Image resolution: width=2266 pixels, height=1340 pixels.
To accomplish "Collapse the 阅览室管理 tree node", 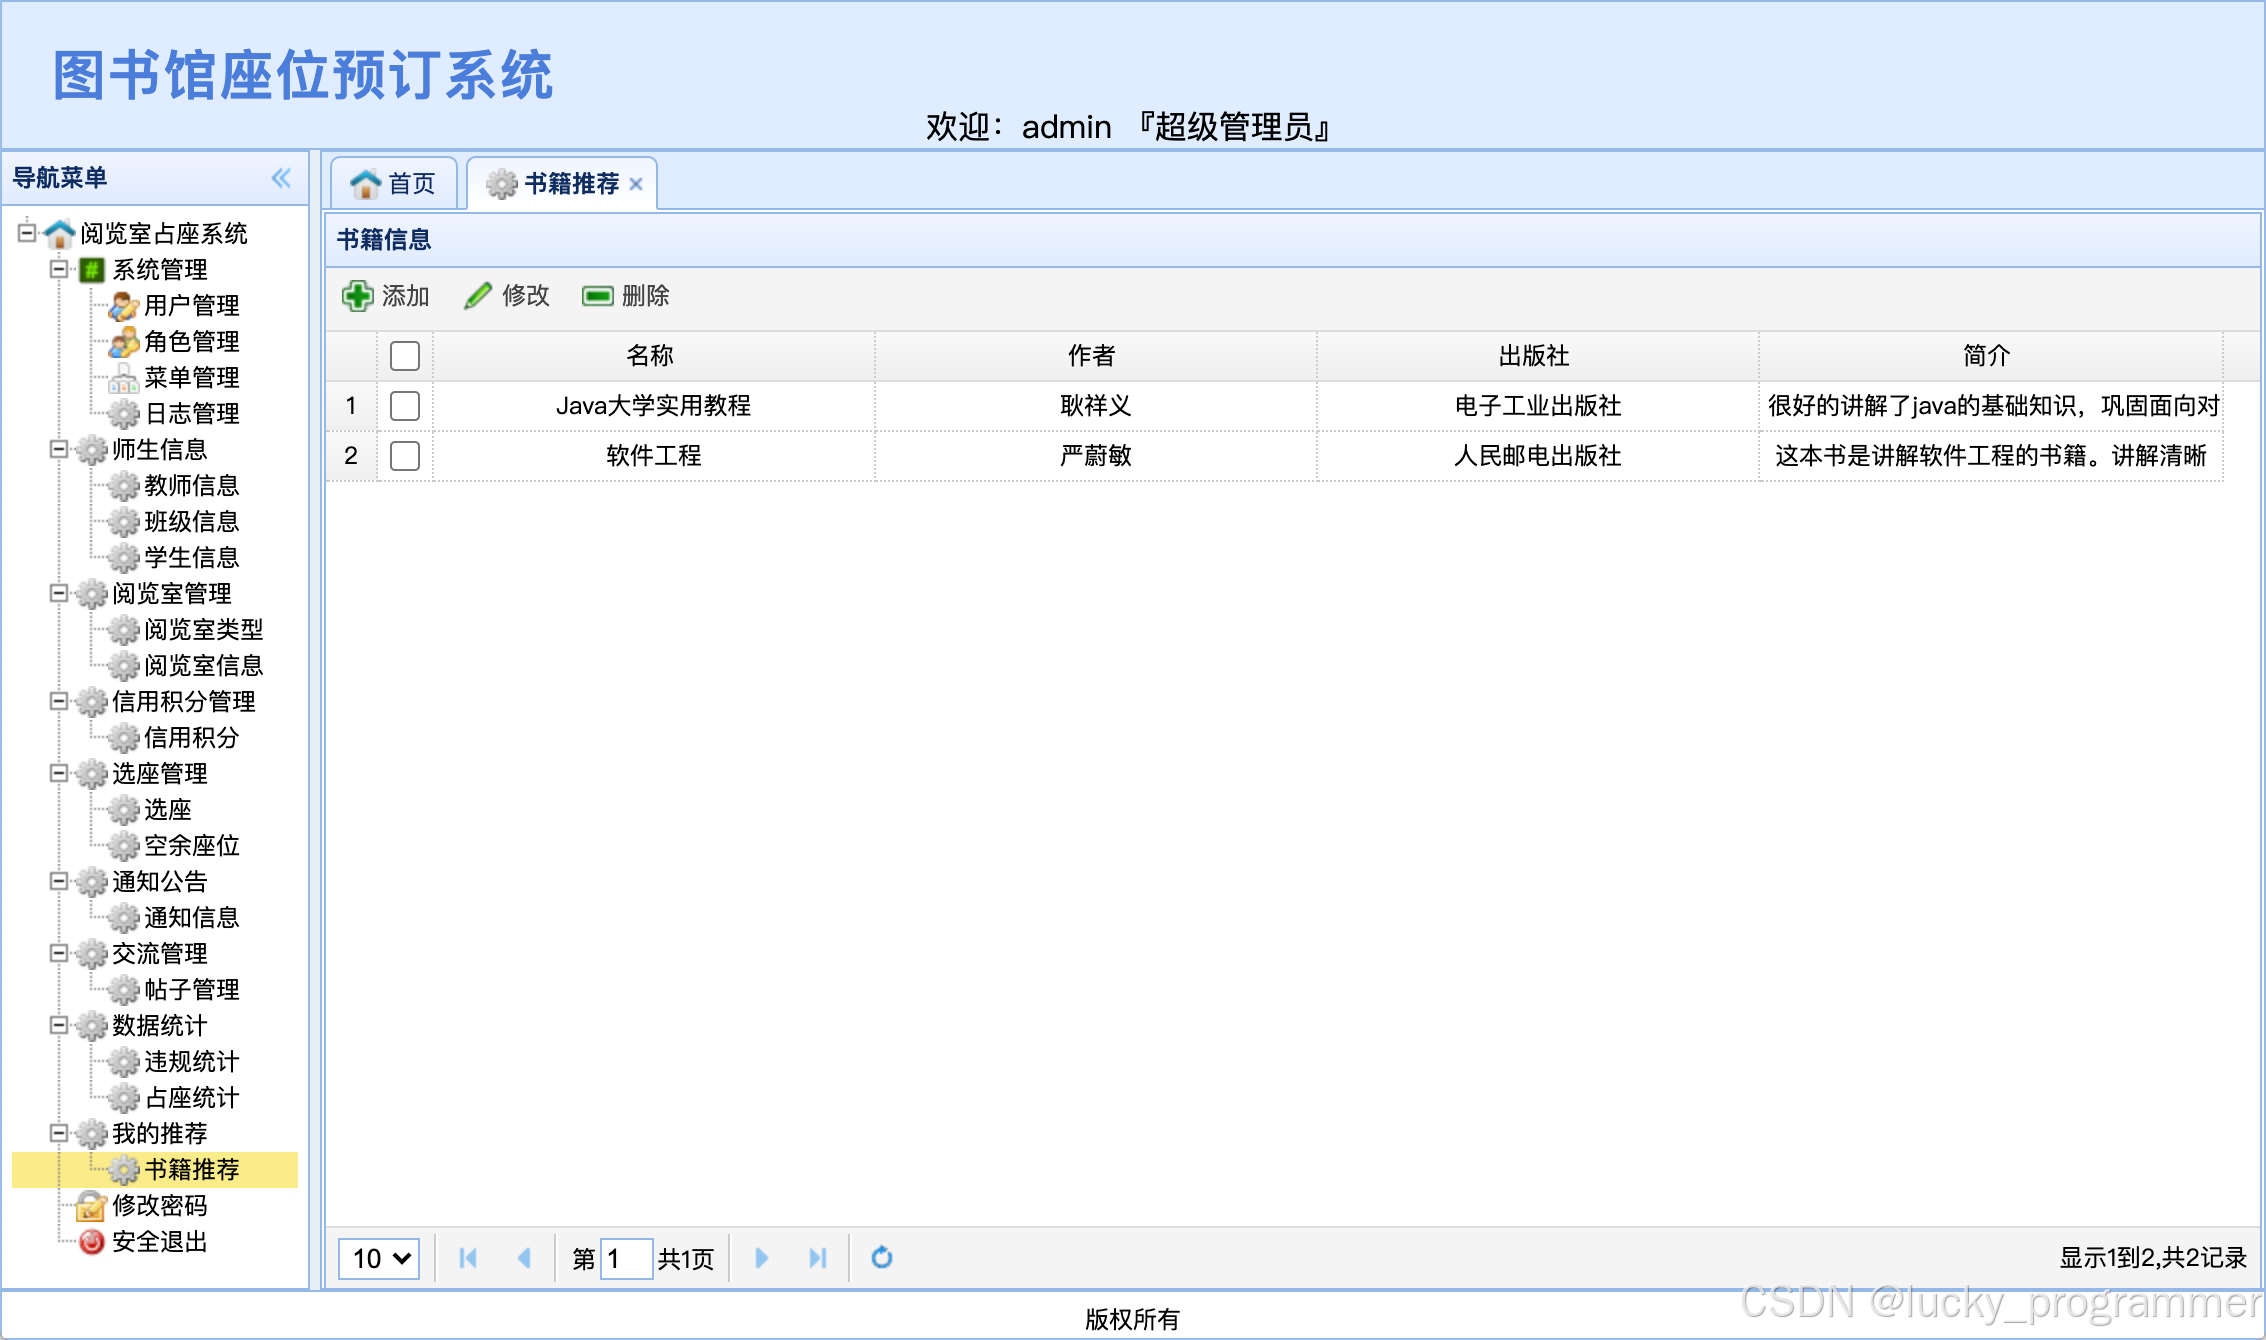I will click(x=59, y=593).
